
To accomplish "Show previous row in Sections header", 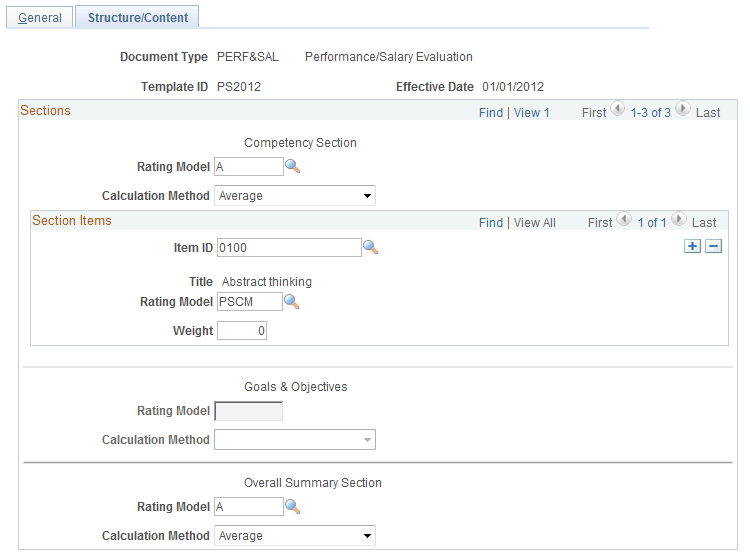I will click(618, 109).
